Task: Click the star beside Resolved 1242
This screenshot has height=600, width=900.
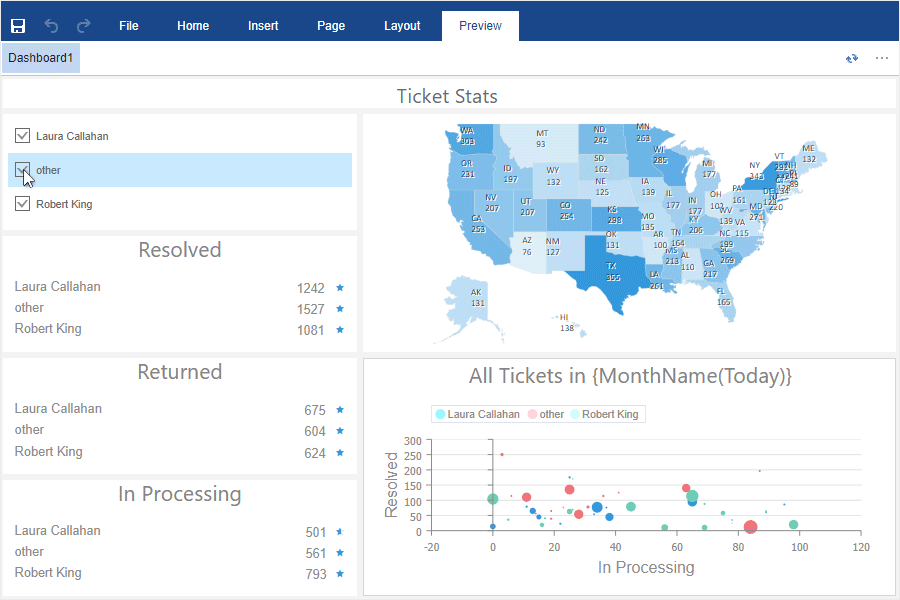Action: click(340, 288)
